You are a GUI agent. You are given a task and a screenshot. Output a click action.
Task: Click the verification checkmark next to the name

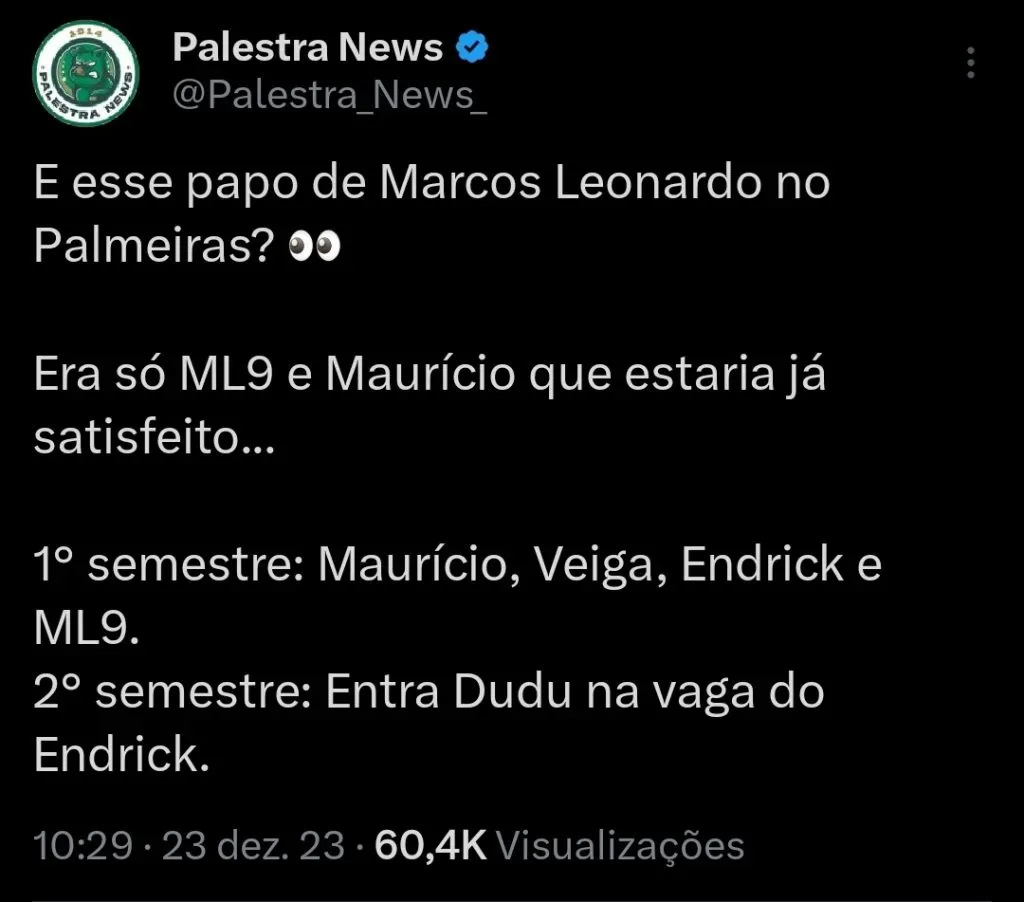472,45
